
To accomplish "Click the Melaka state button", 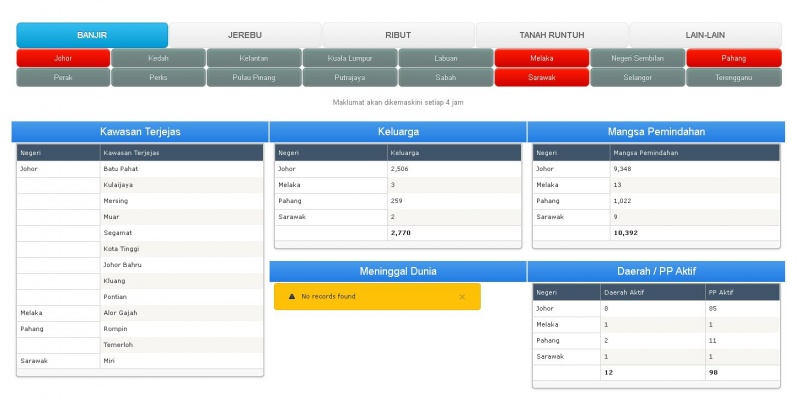I will [x=542, y=58].
